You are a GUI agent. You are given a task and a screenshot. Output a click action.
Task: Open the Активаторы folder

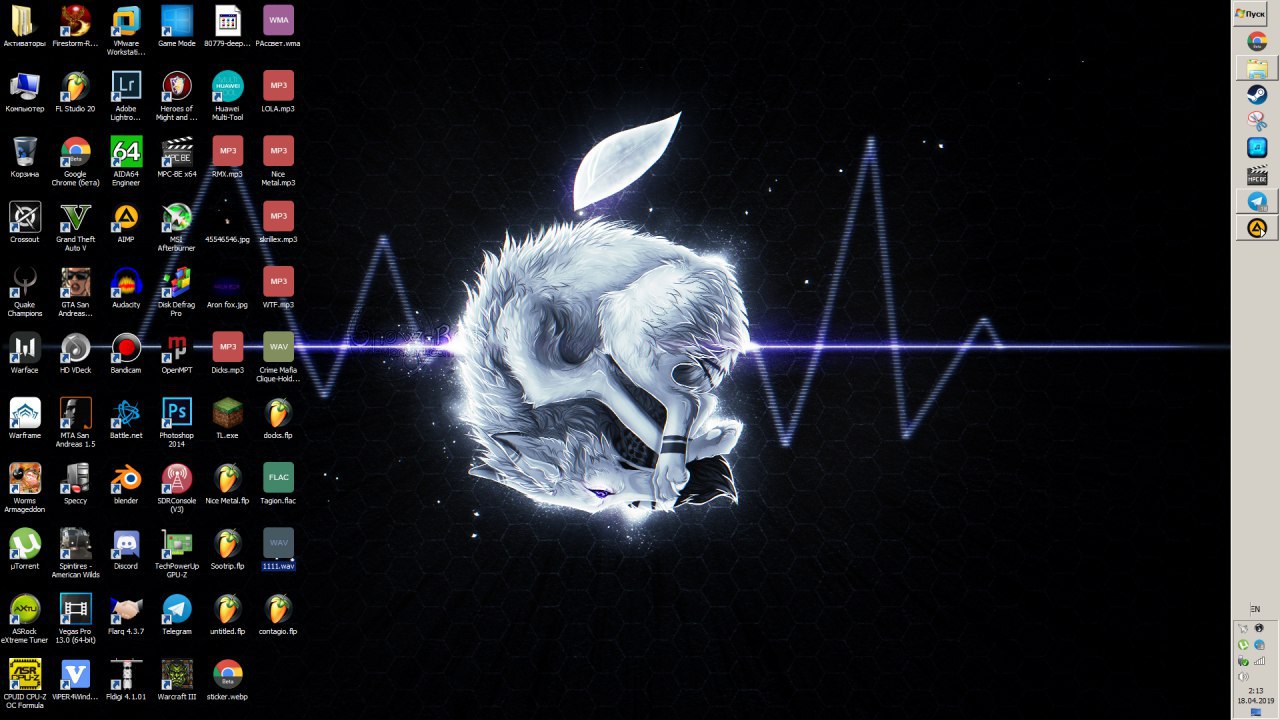(x=25, y=26)
